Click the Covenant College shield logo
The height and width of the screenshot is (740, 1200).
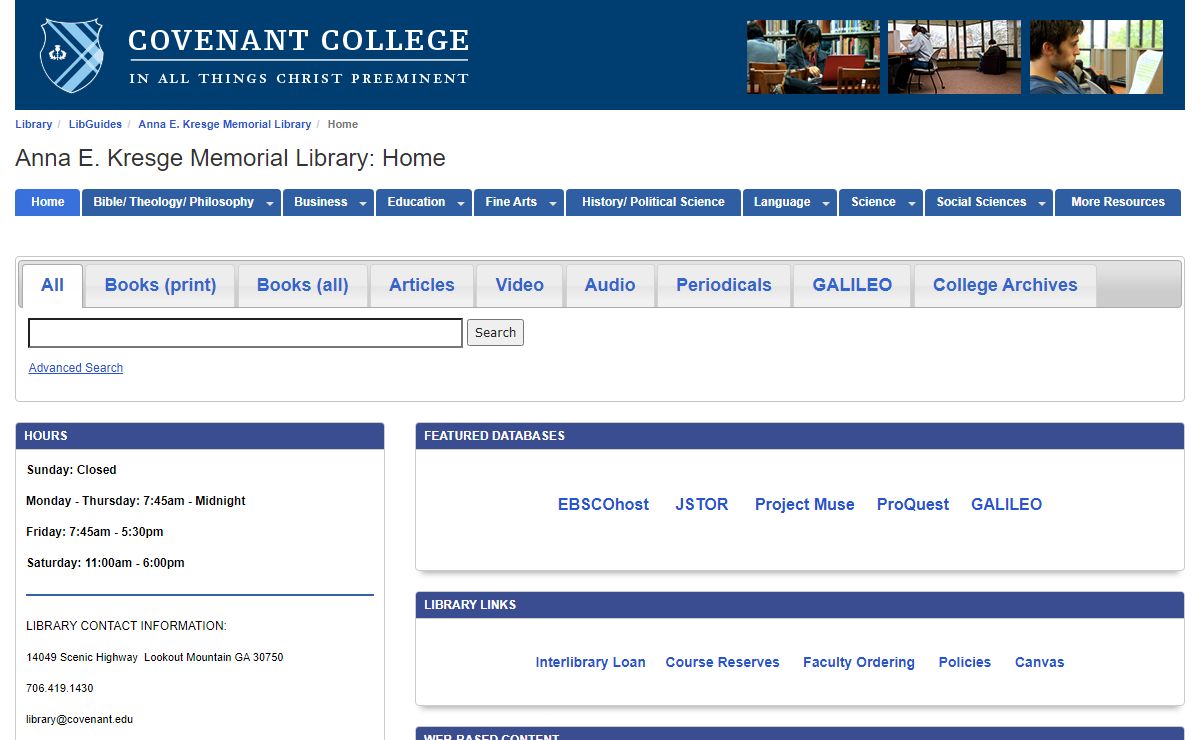[72, 56]
